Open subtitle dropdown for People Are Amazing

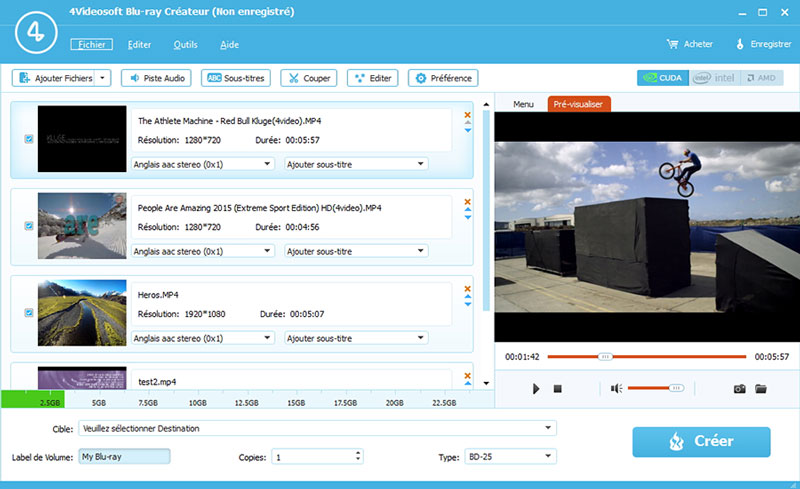(x=356, y=251)
